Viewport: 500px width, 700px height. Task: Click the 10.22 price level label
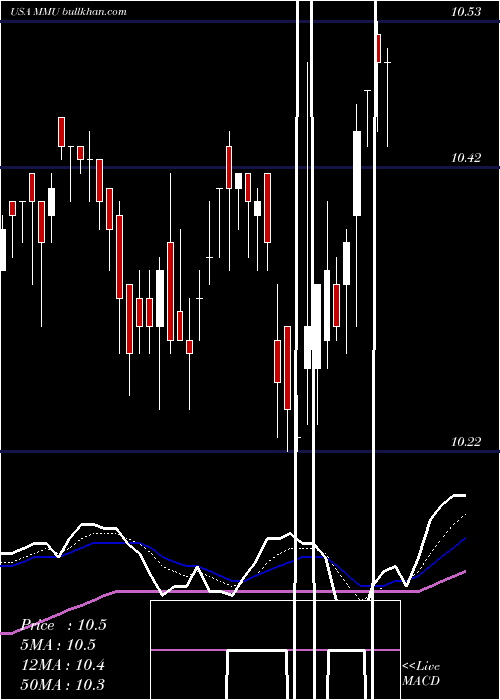[466, 442]
